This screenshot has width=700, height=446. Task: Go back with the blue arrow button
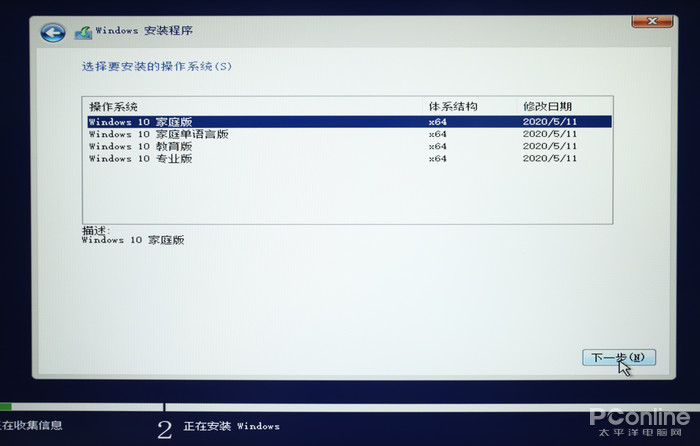[x=53, y=33]
